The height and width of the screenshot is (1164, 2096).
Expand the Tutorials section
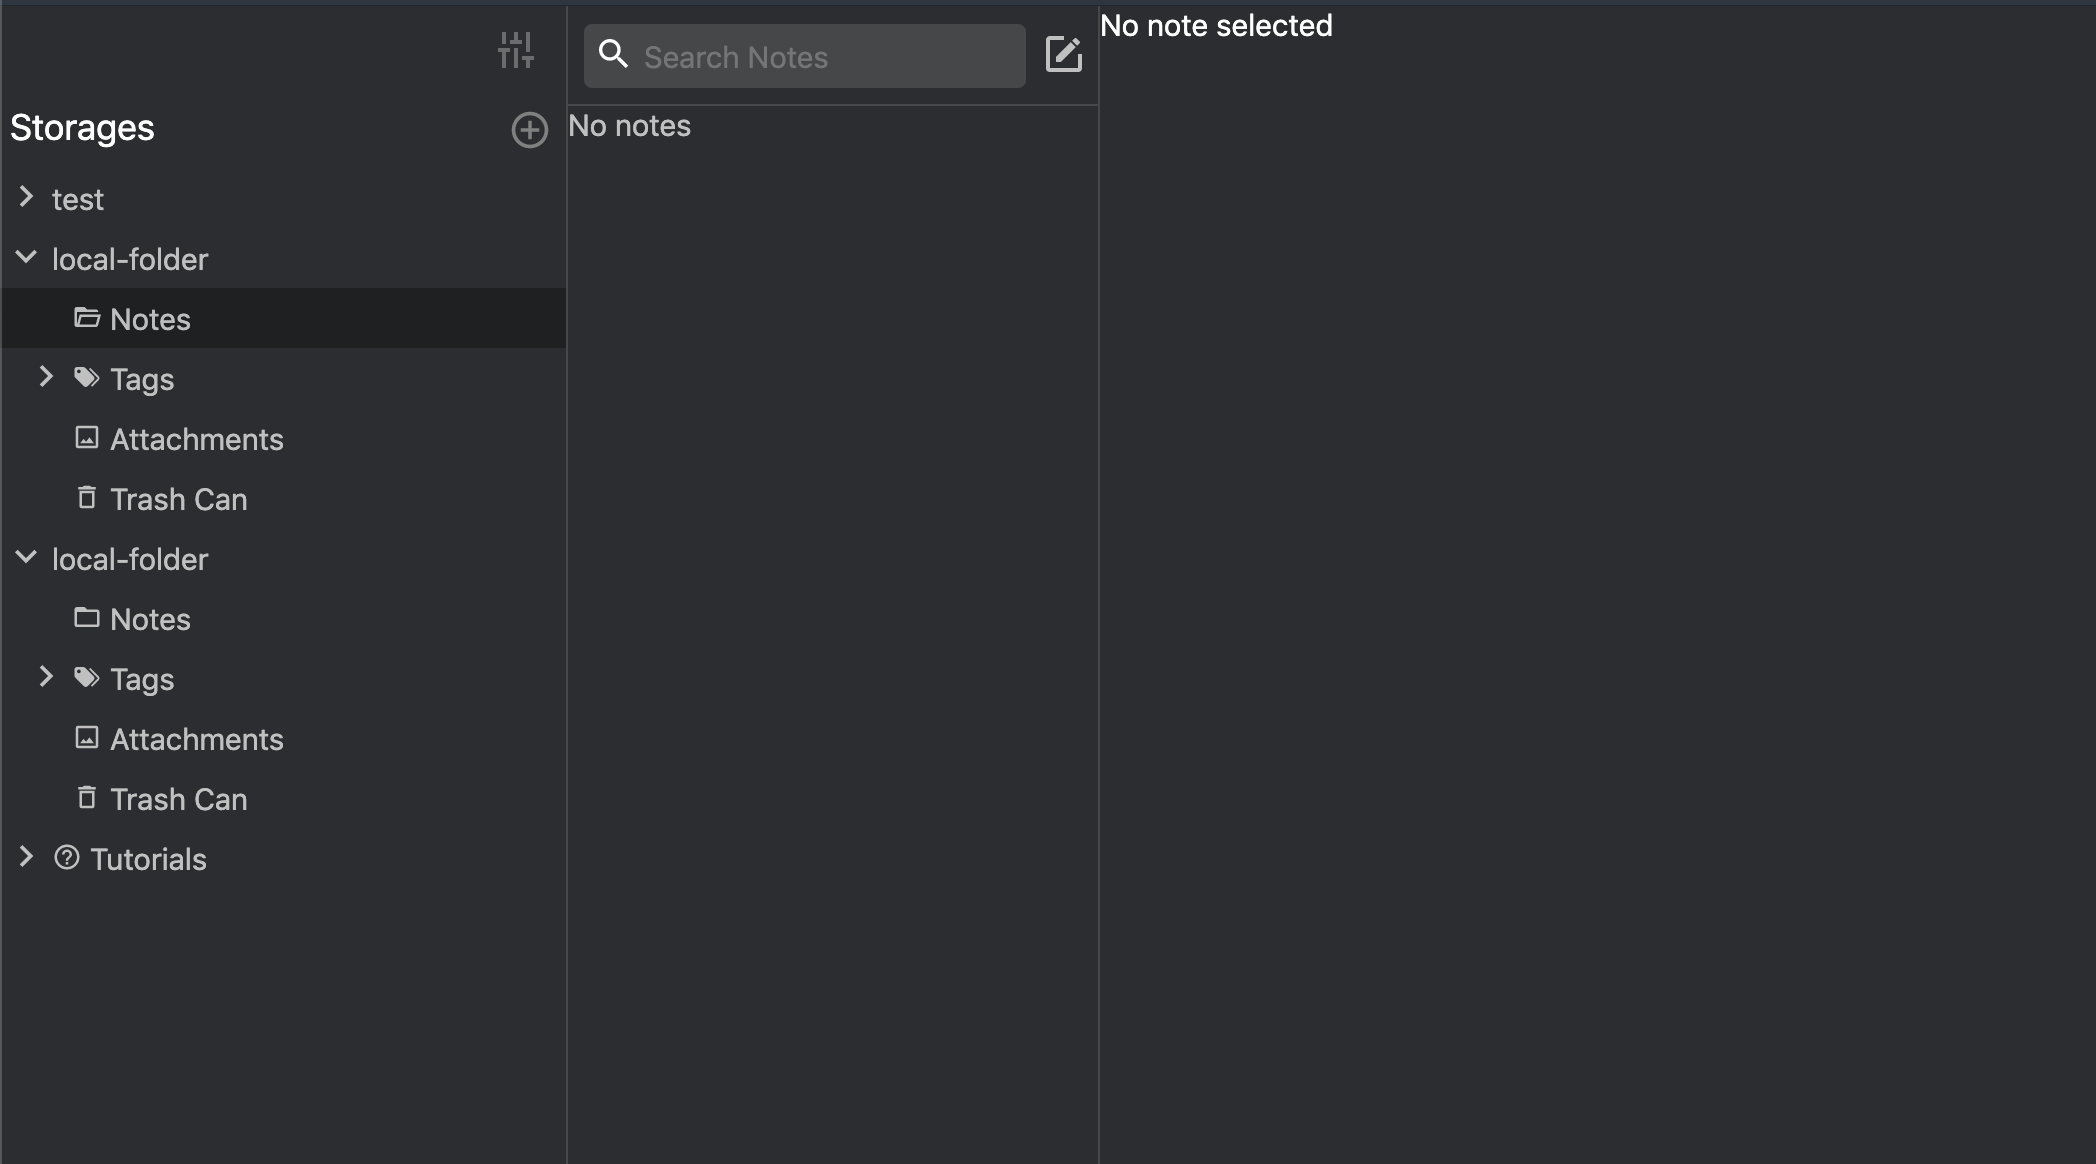(x=25, y=857)
